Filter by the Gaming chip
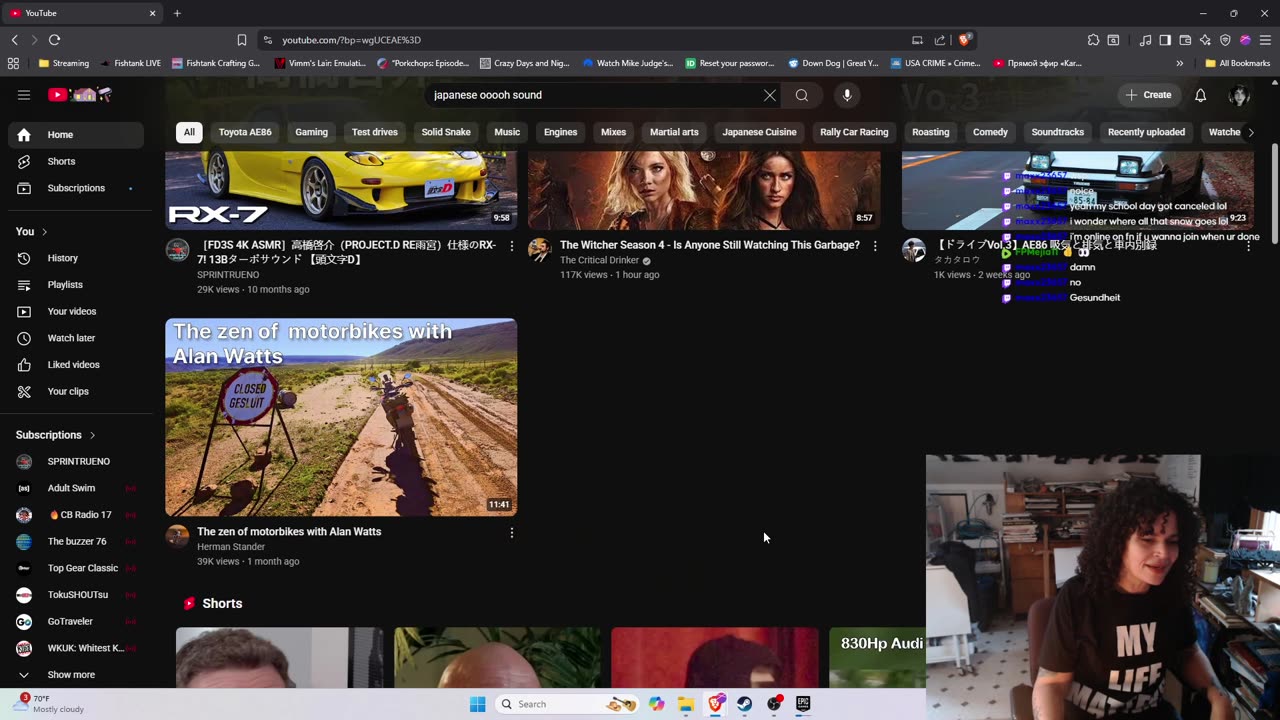The width and height of the screenshot is (1280, 720). pos(311,132)
